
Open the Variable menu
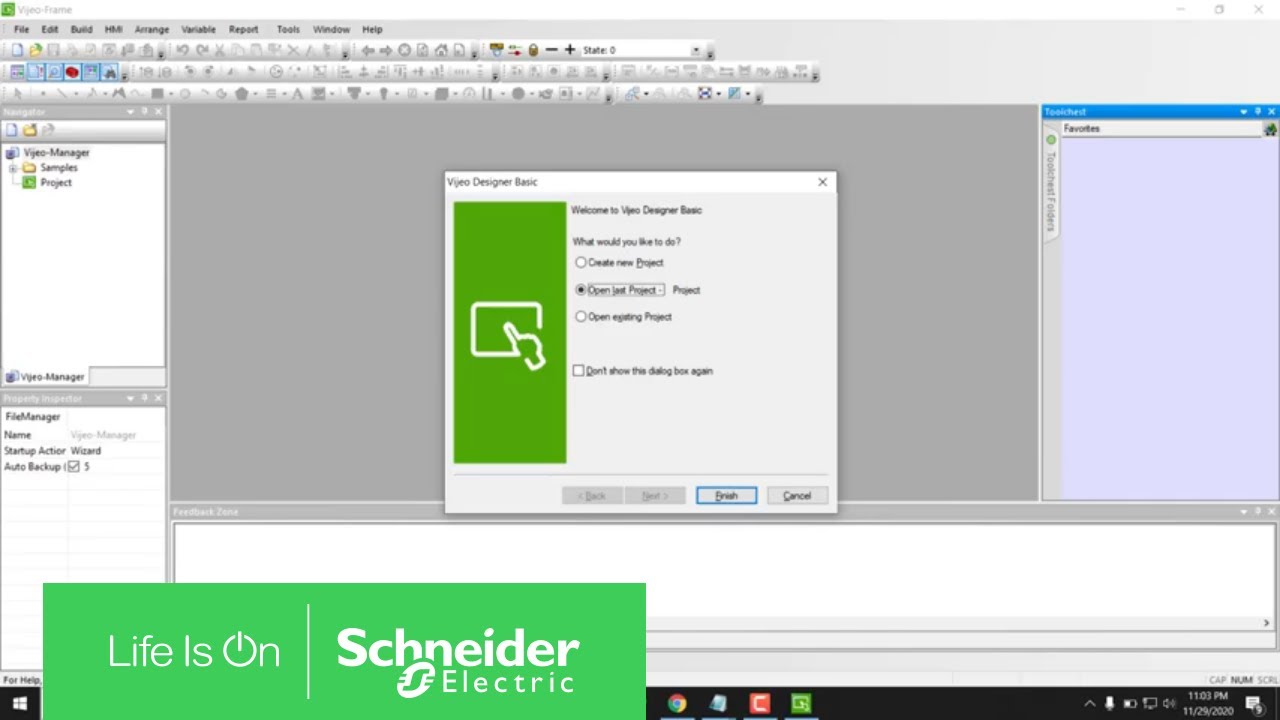[198, 29]
